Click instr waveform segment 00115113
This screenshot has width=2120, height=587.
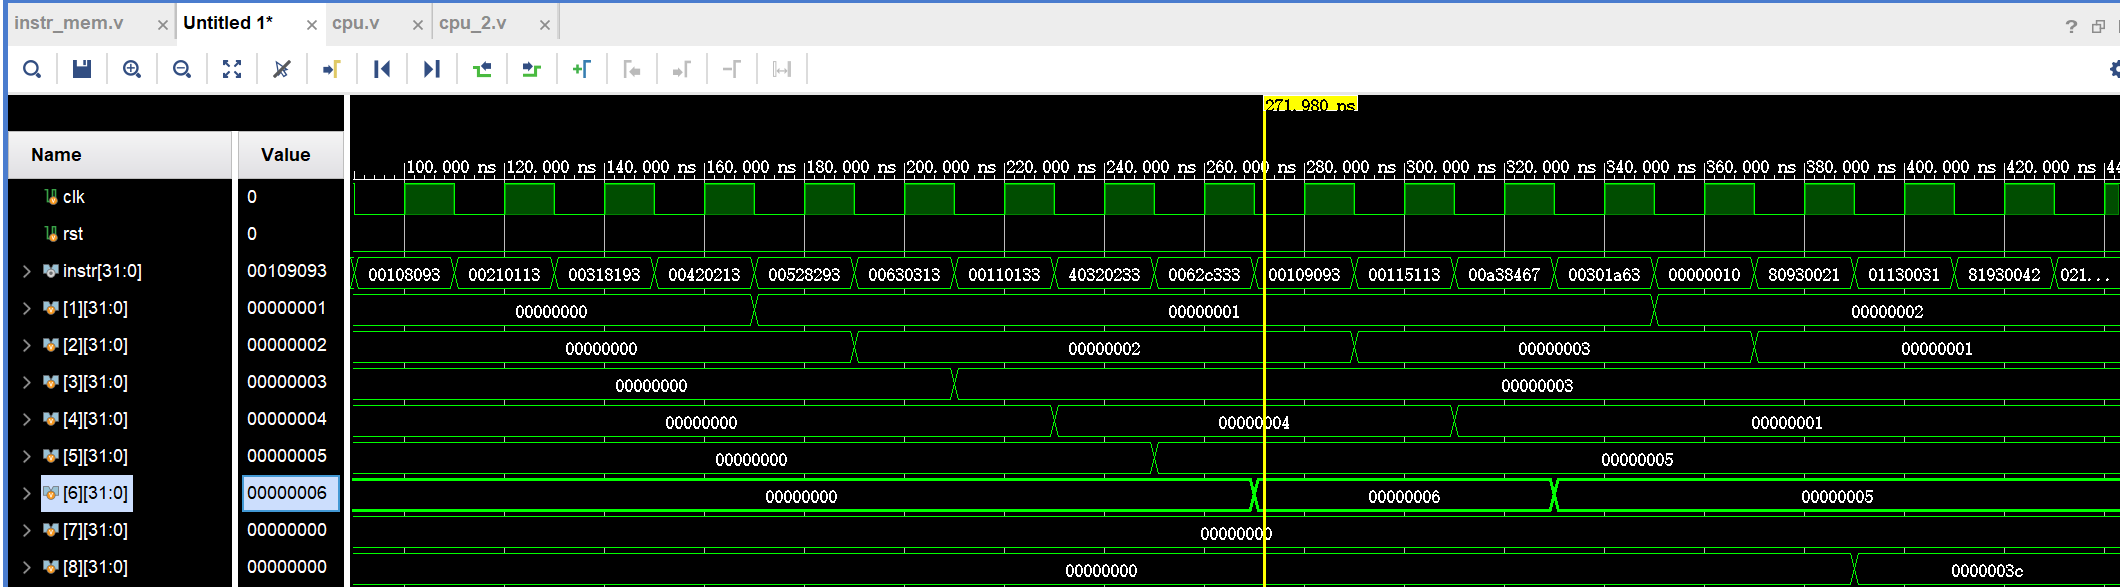tap(1404, 274)
